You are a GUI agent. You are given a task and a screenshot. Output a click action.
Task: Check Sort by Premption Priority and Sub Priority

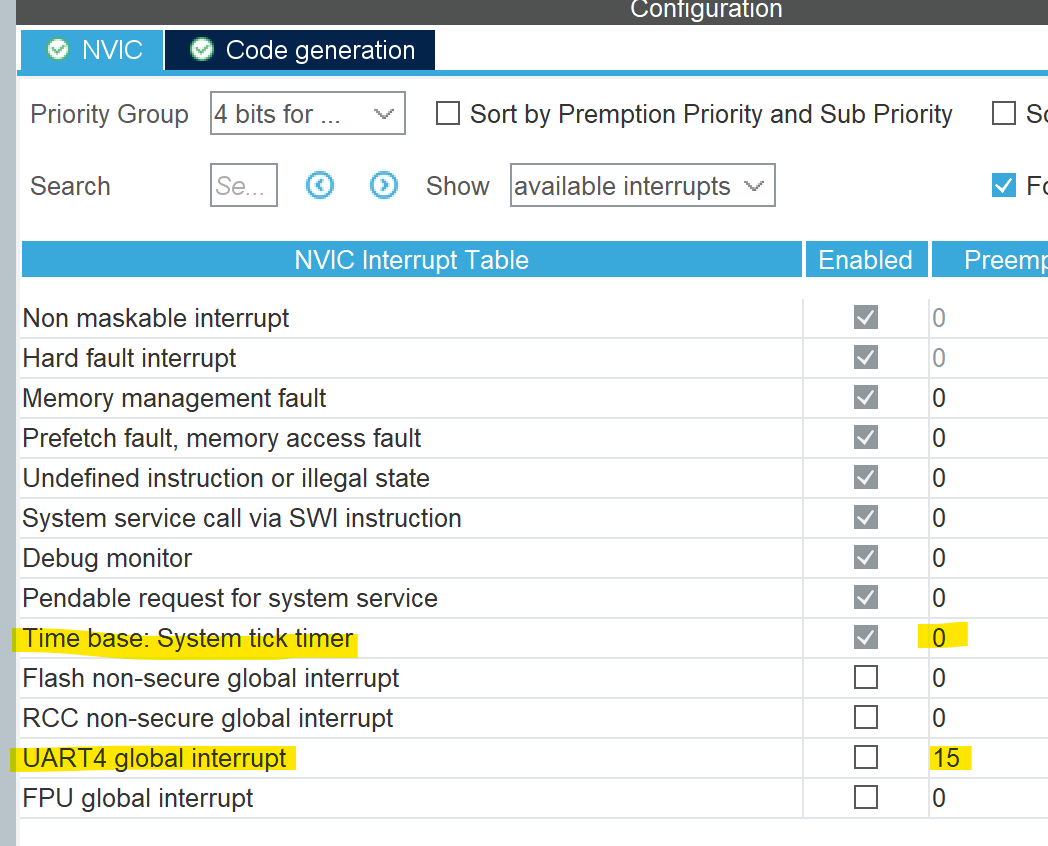click(447, 114)
